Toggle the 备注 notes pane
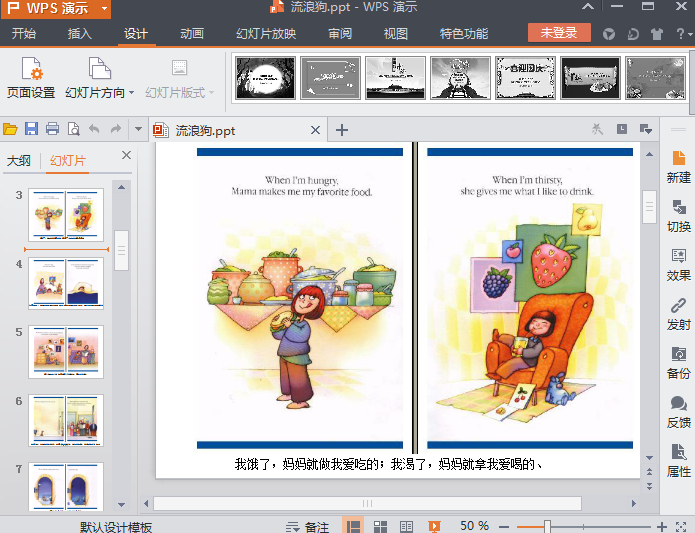The width and height of the screenshot is (695, 533). 308,527
